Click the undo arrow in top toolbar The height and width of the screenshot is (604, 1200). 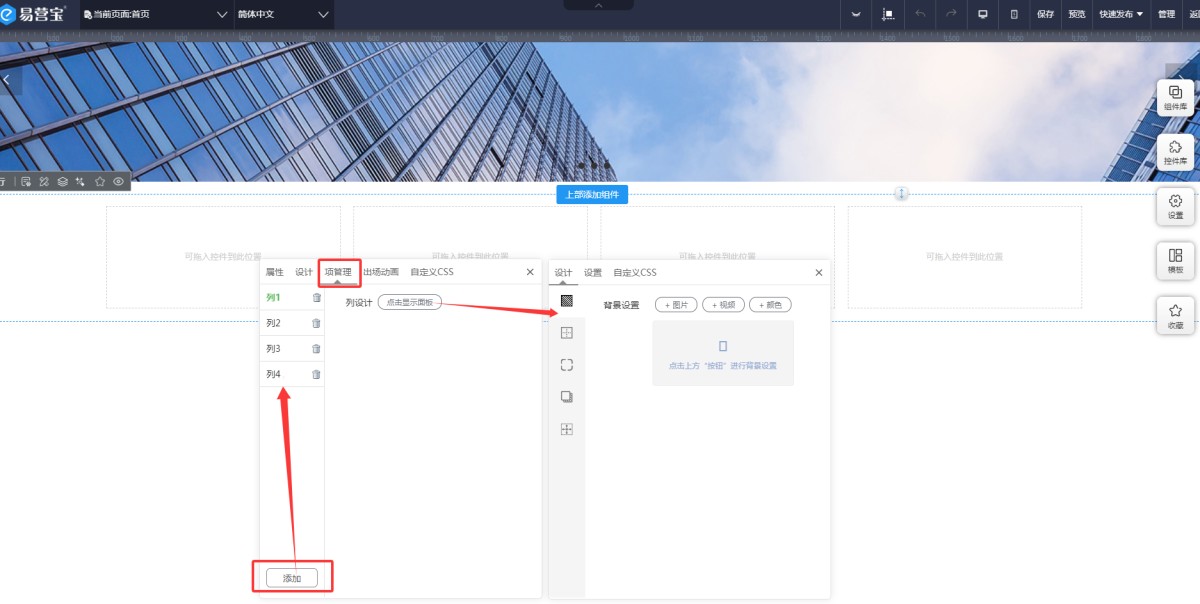click(920, 14)
